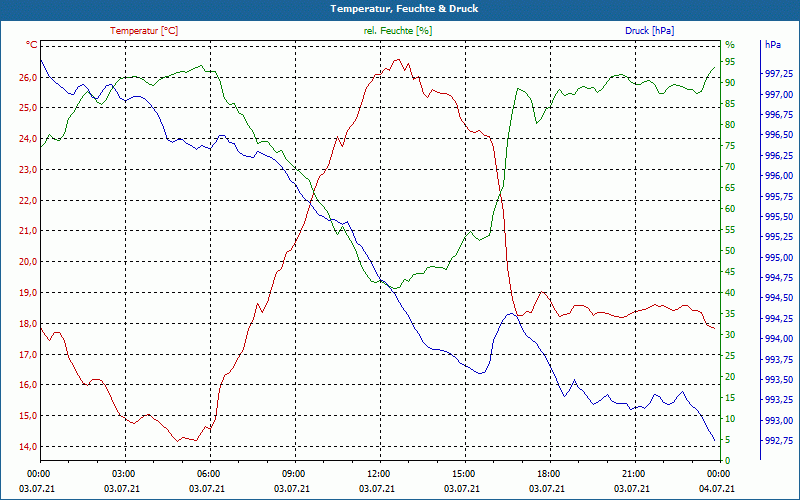
Task: Click the "15:00" time axis label
Action: point(463,473)
